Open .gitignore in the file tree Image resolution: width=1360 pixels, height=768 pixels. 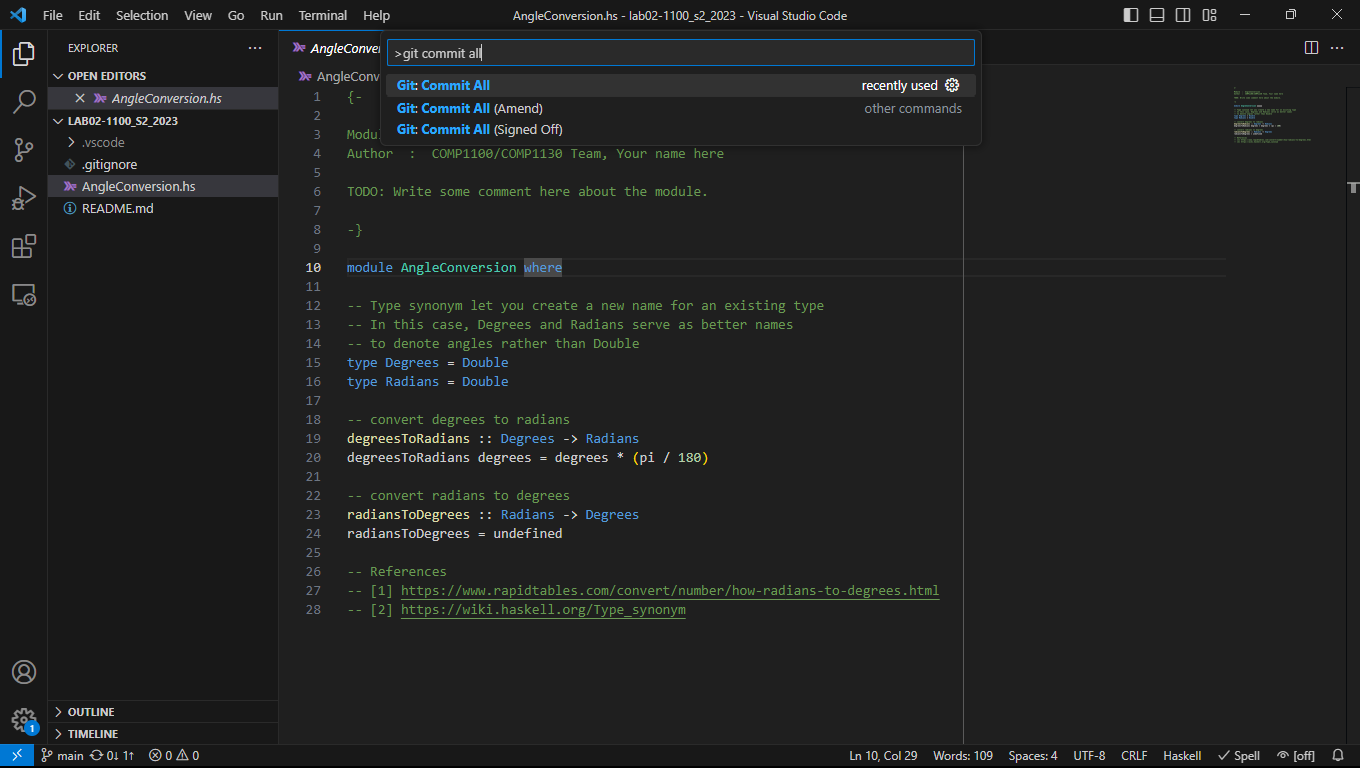[163, 164]
